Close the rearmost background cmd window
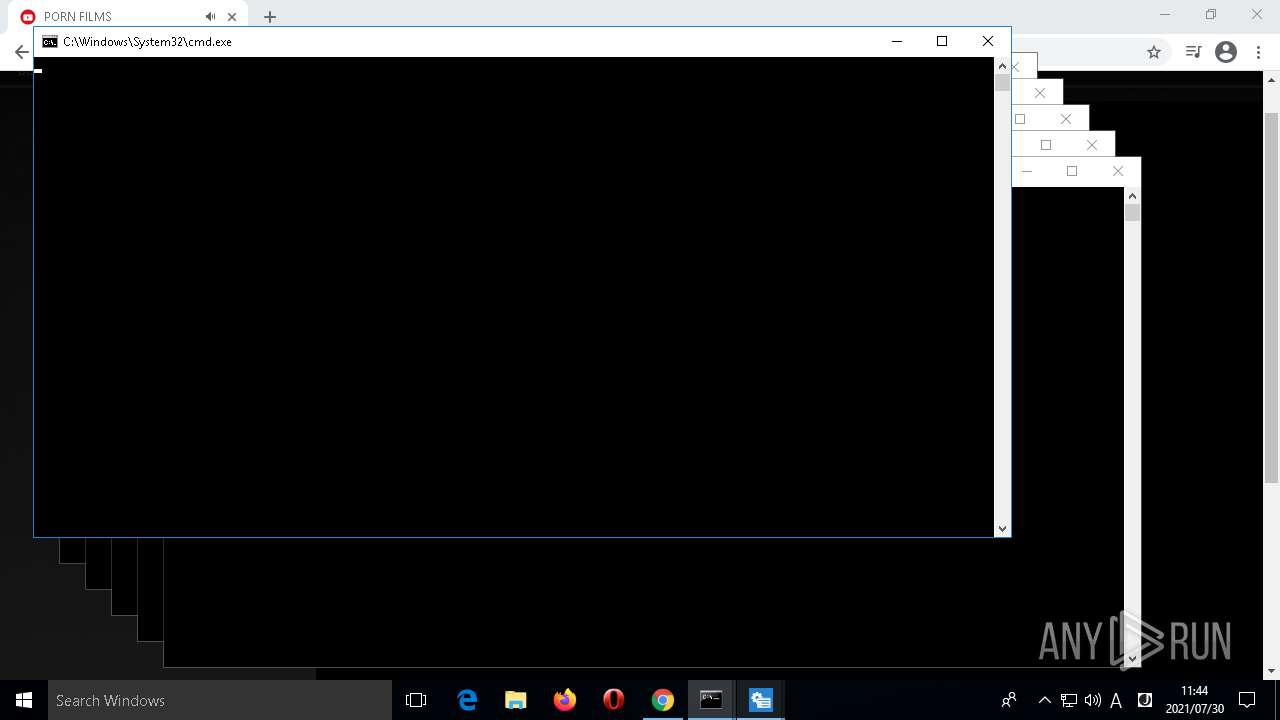Image resolution: width=1280 pixels, height=720 pixels. (x=1016, y=67)
